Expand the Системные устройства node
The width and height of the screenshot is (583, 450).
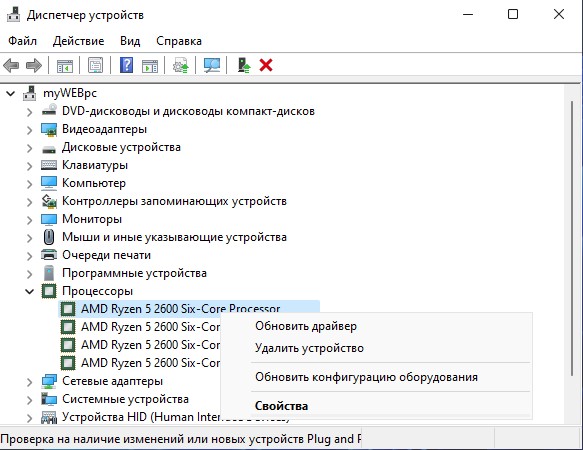29,399
